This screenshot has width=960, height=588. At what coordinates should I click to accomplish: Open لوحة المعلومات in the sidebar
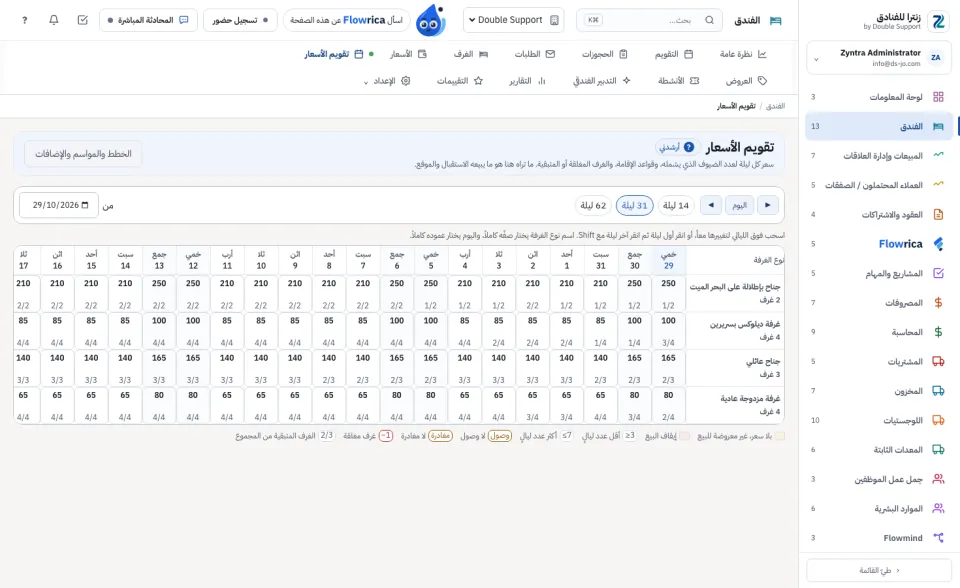pyautogui.click(x=879, y=97)
